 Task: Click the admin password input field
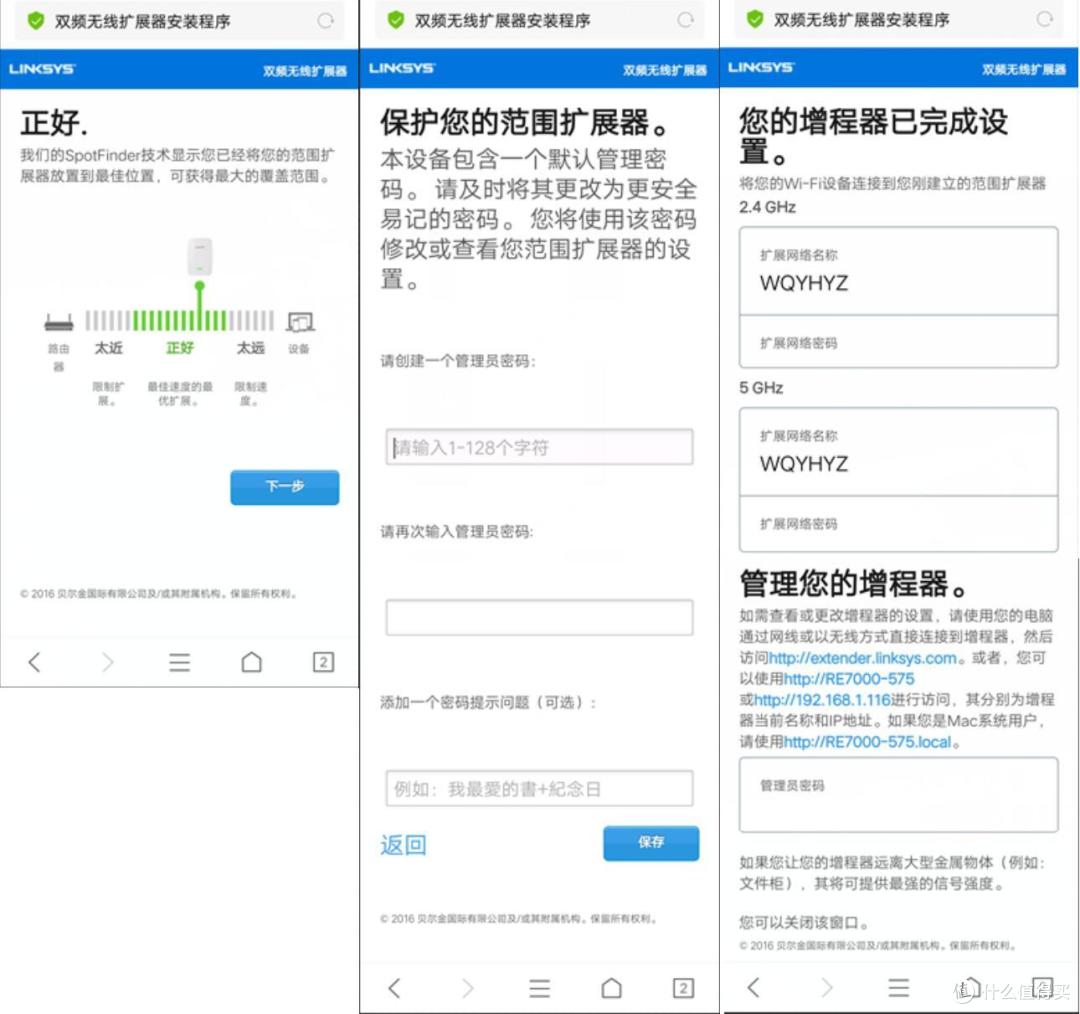tap(539, 447)
